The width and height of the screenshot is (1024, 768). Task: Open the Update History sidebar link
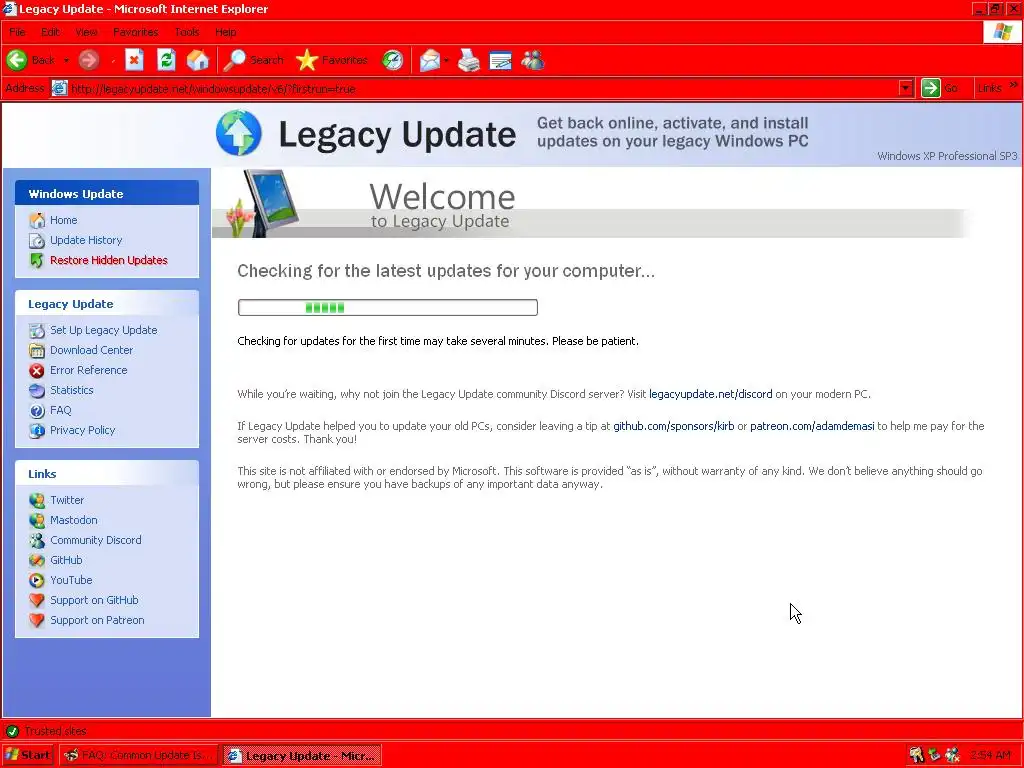tap(86, 240)
